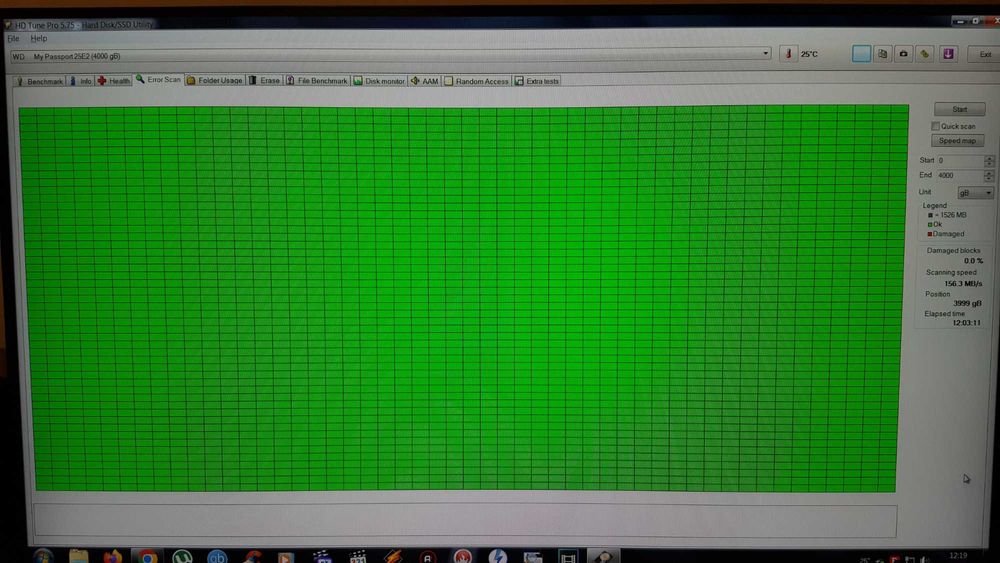The height and width of the screenshot is (563, 1000).
Task: Click the thermometer temperature icon
Action: [x=788, y=54]
